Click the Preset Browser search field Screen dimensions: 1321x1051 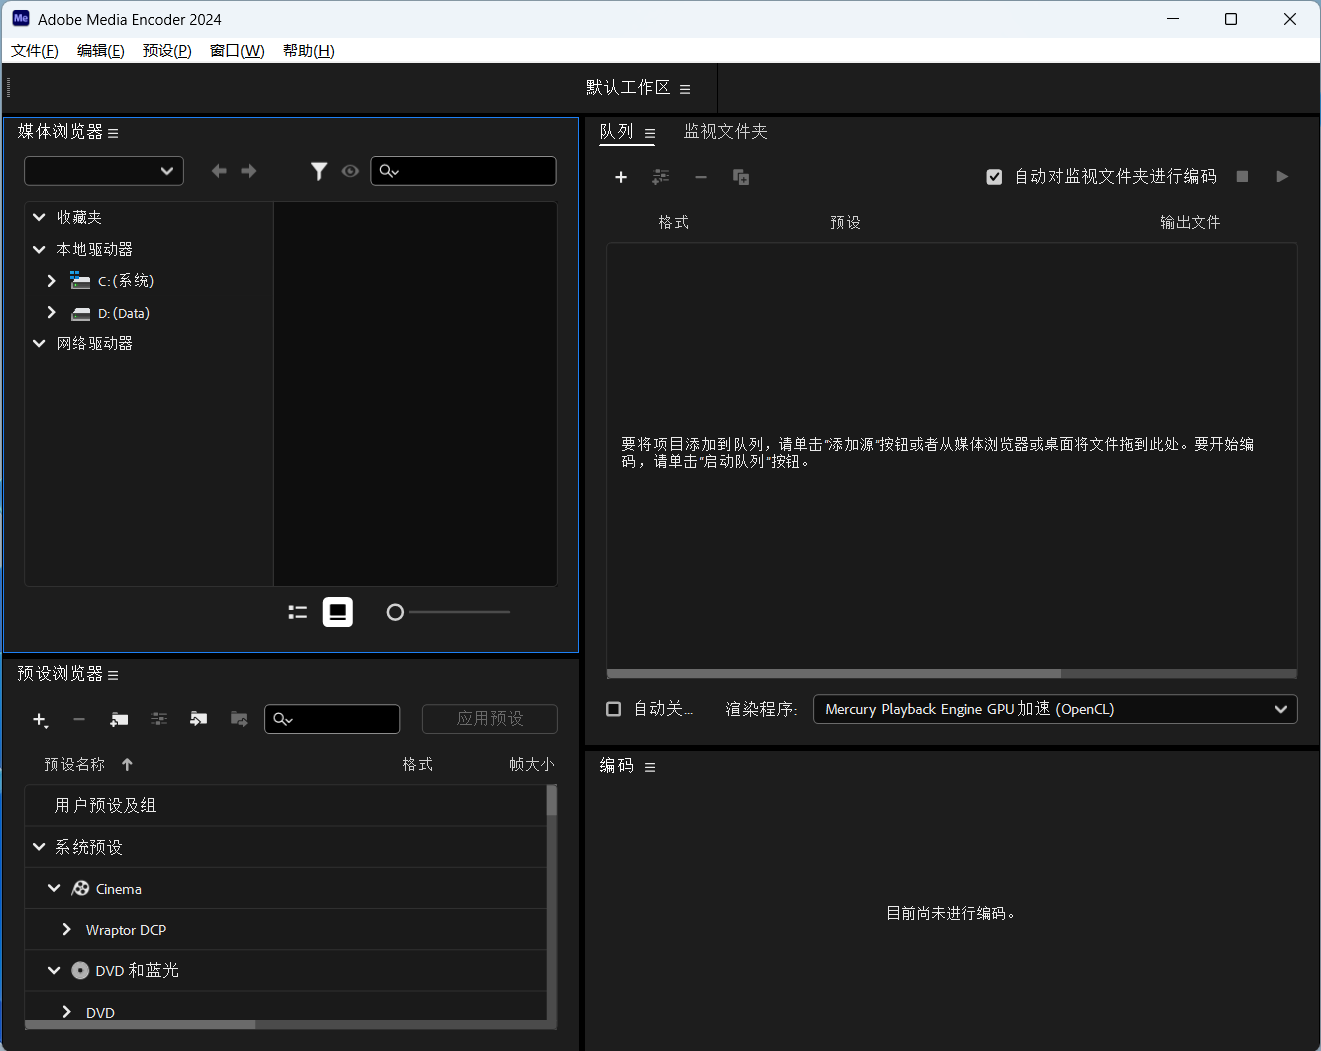(x=332, y=719)
